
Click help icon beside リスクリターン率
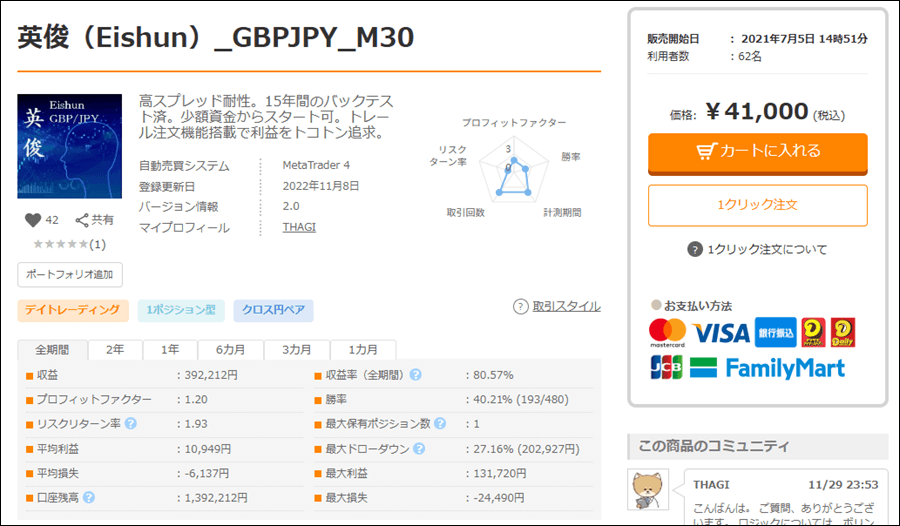(x=131, y=424)
